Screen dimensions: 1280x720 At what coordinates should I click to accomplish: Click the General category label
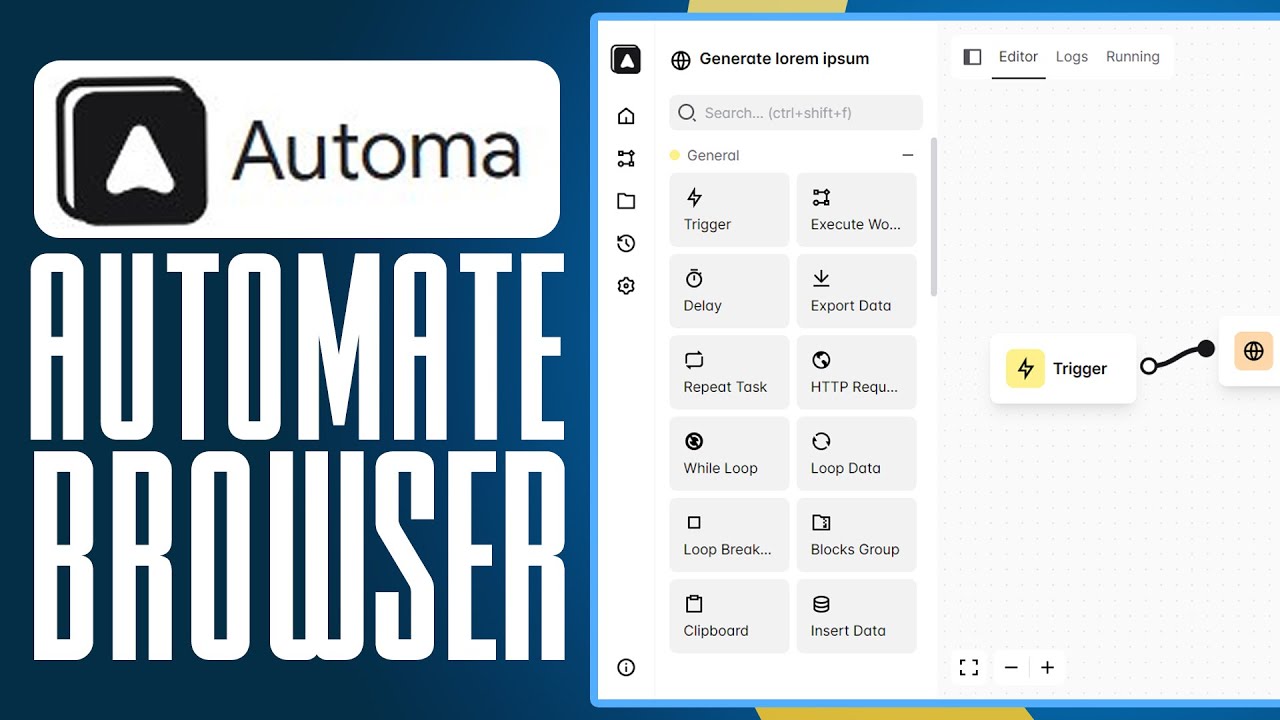coord(713,155)
